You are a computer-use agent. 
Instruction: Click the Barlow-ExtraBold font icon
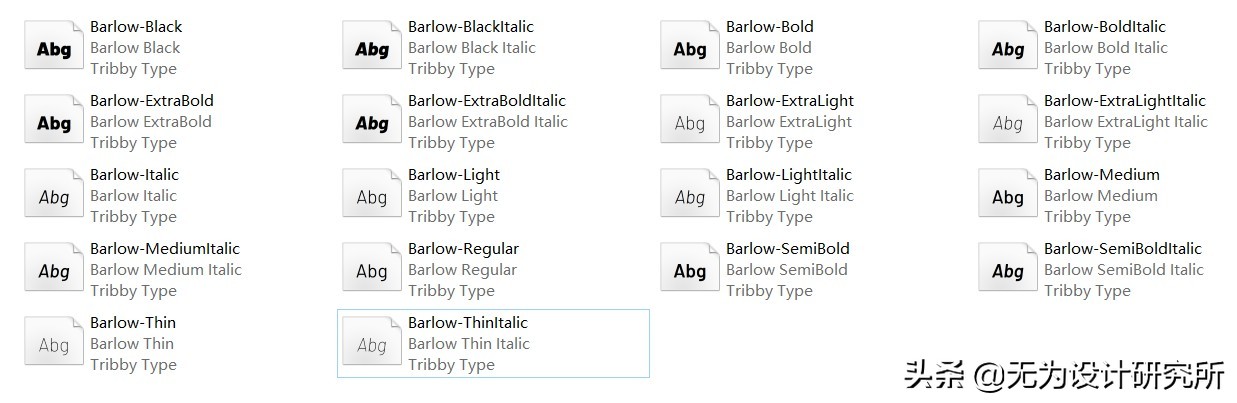(54, 122)
